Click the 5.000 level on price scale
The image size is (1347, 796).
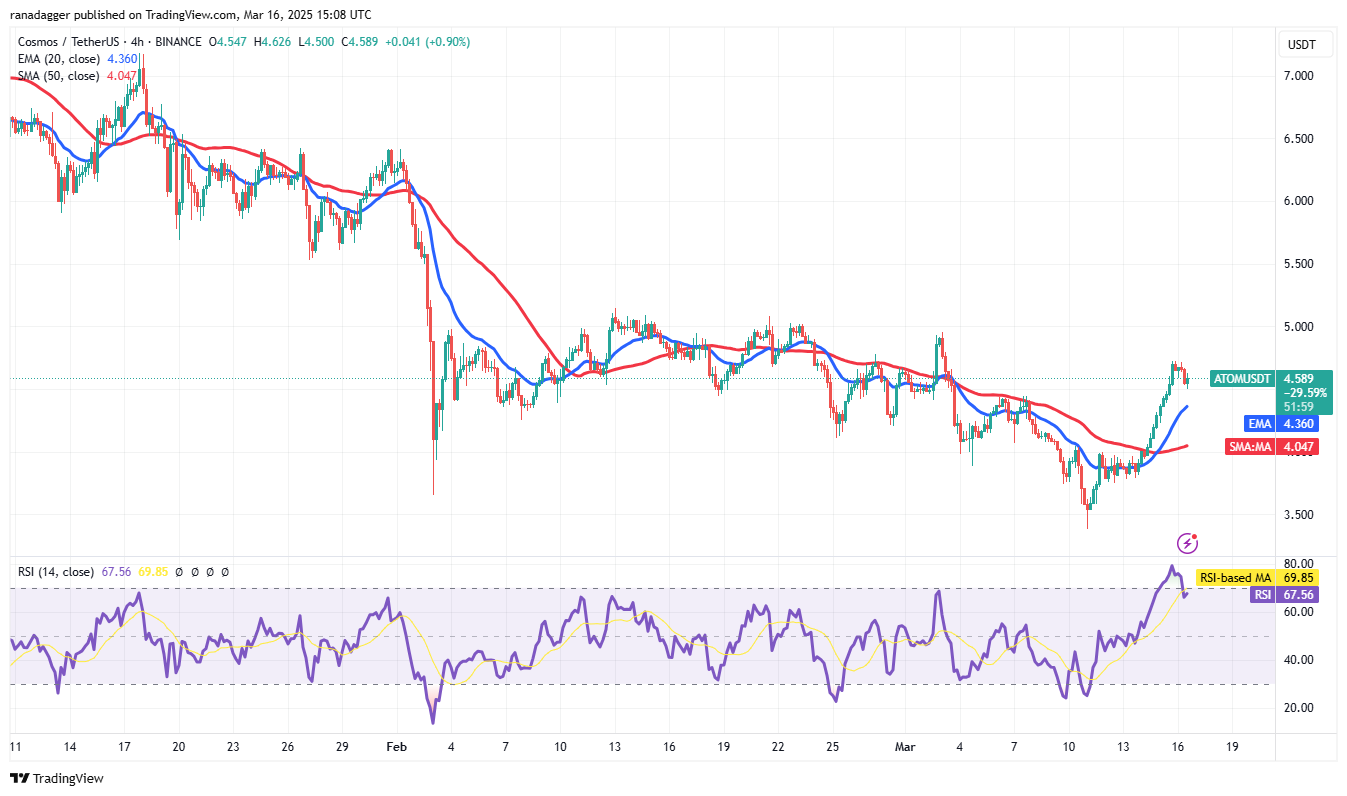(1300, 327)
